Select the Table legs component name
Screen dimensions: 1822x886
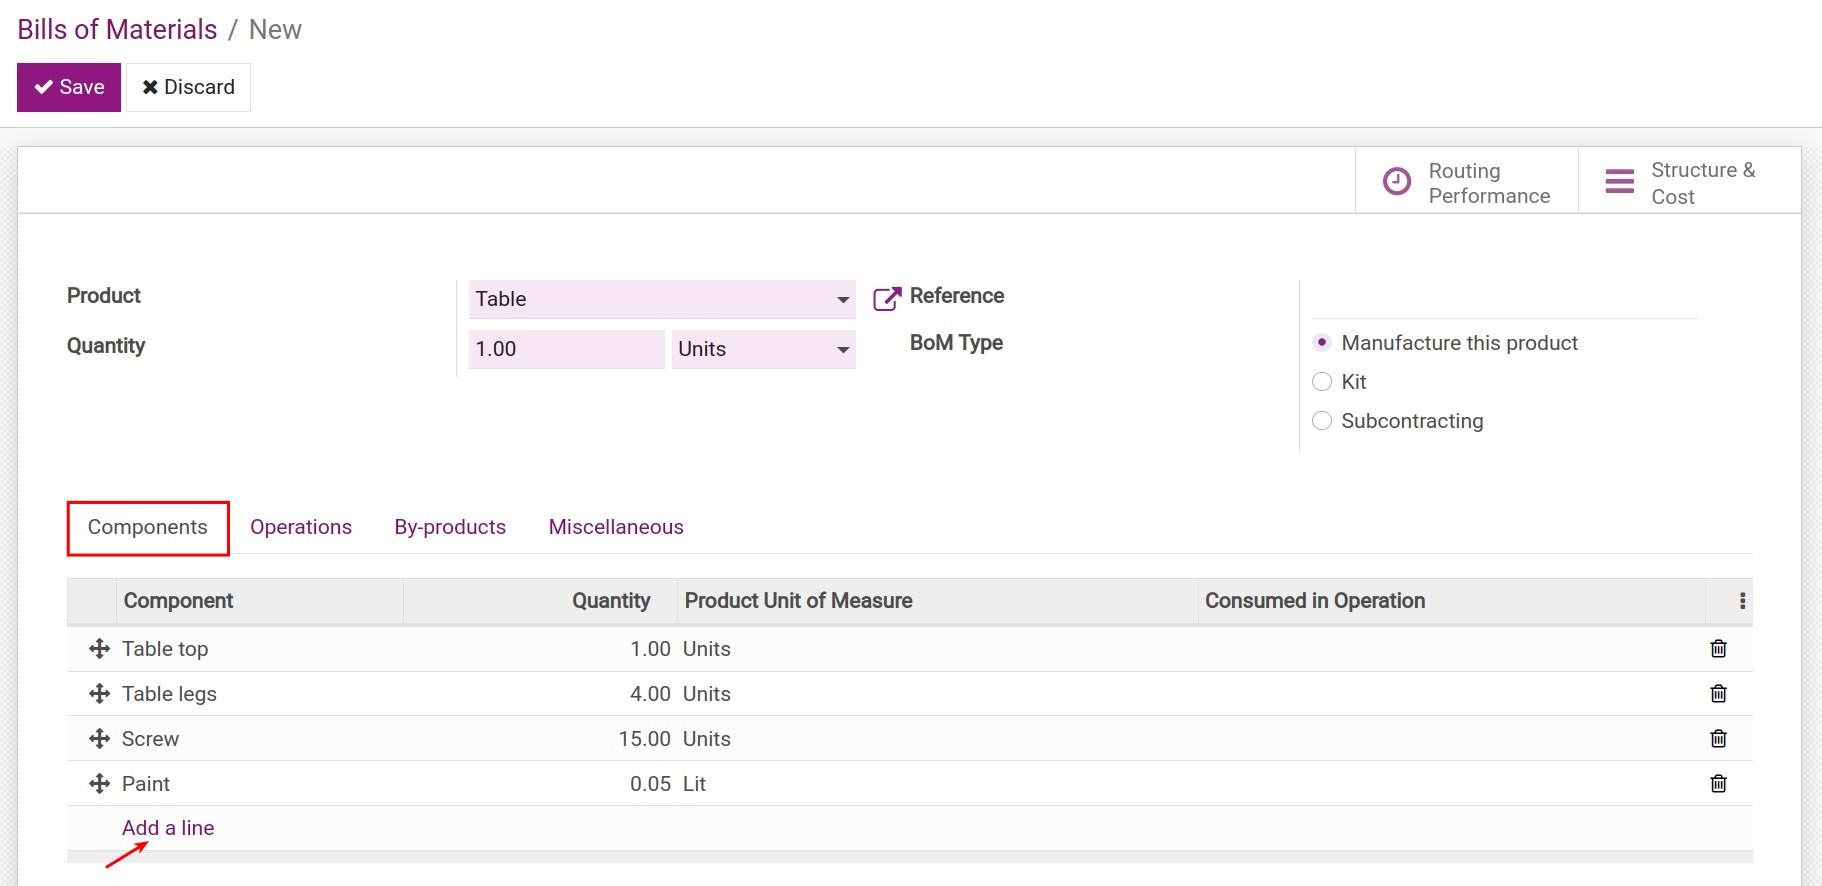coord(169,694)
